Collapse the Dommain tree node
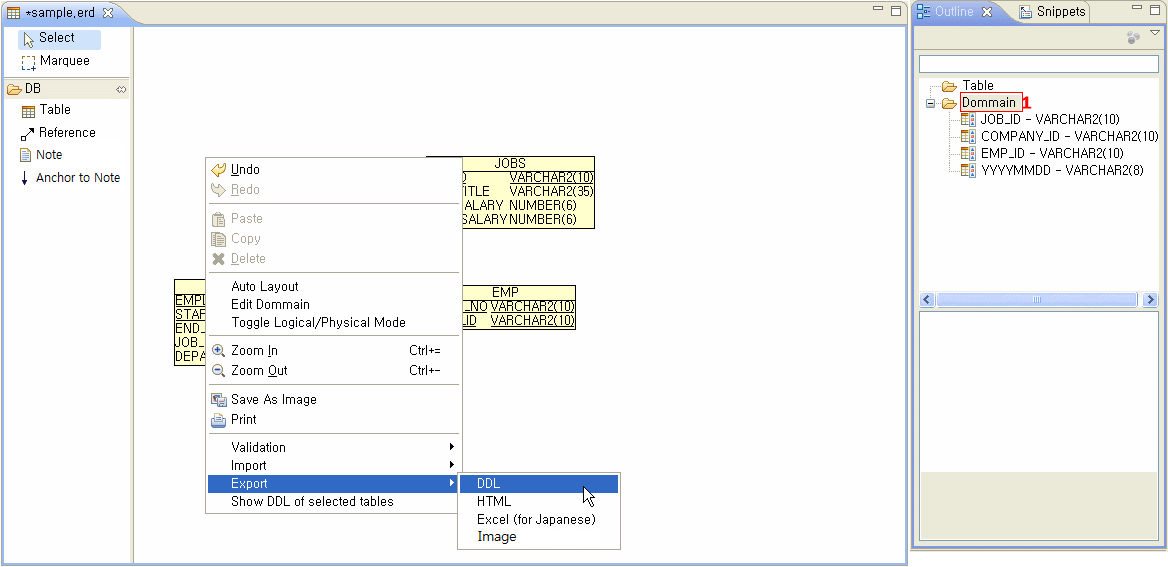 pos(930,103)
